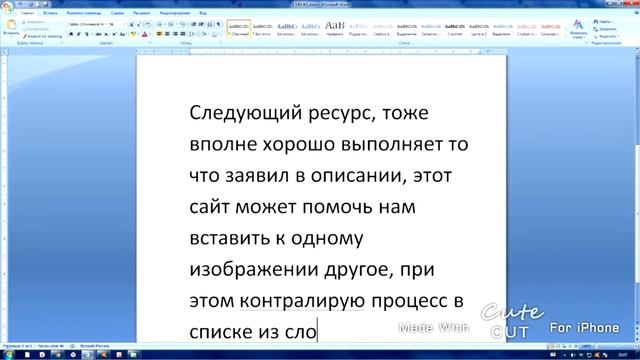Open the round Office button menu
The width and height of the screenshot is (640, 360).
click(x=7, y=7)
